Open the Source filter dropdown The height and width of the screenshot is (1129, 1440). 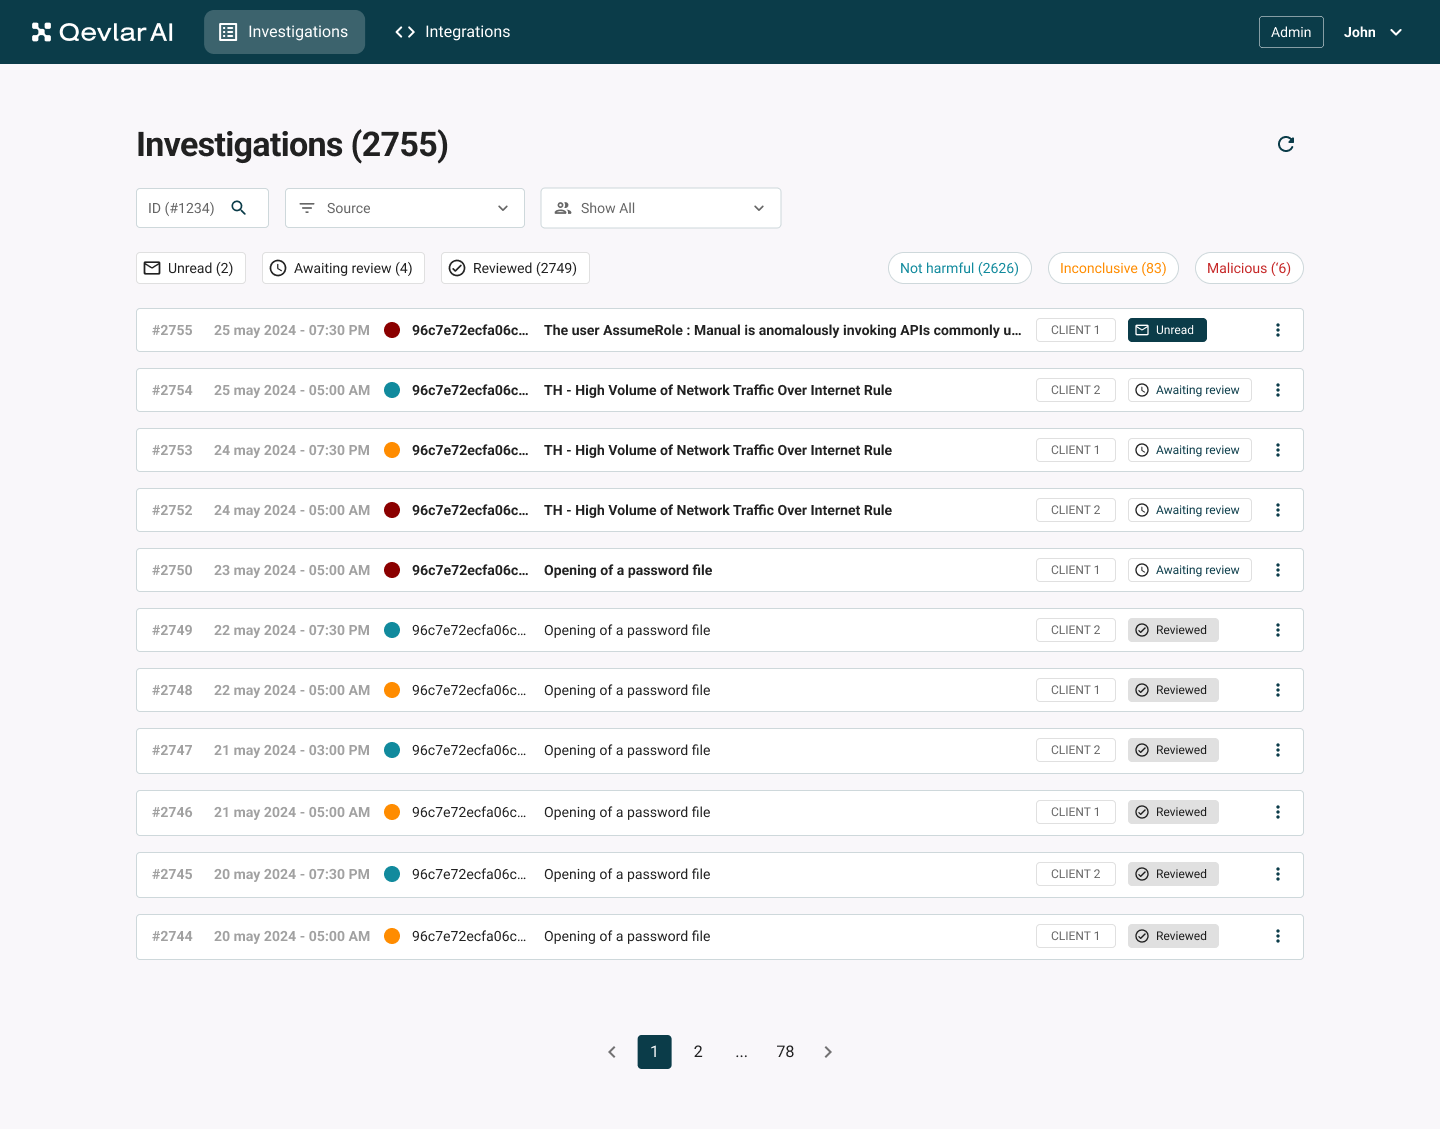pyautogui.click(x=404, y=207)
